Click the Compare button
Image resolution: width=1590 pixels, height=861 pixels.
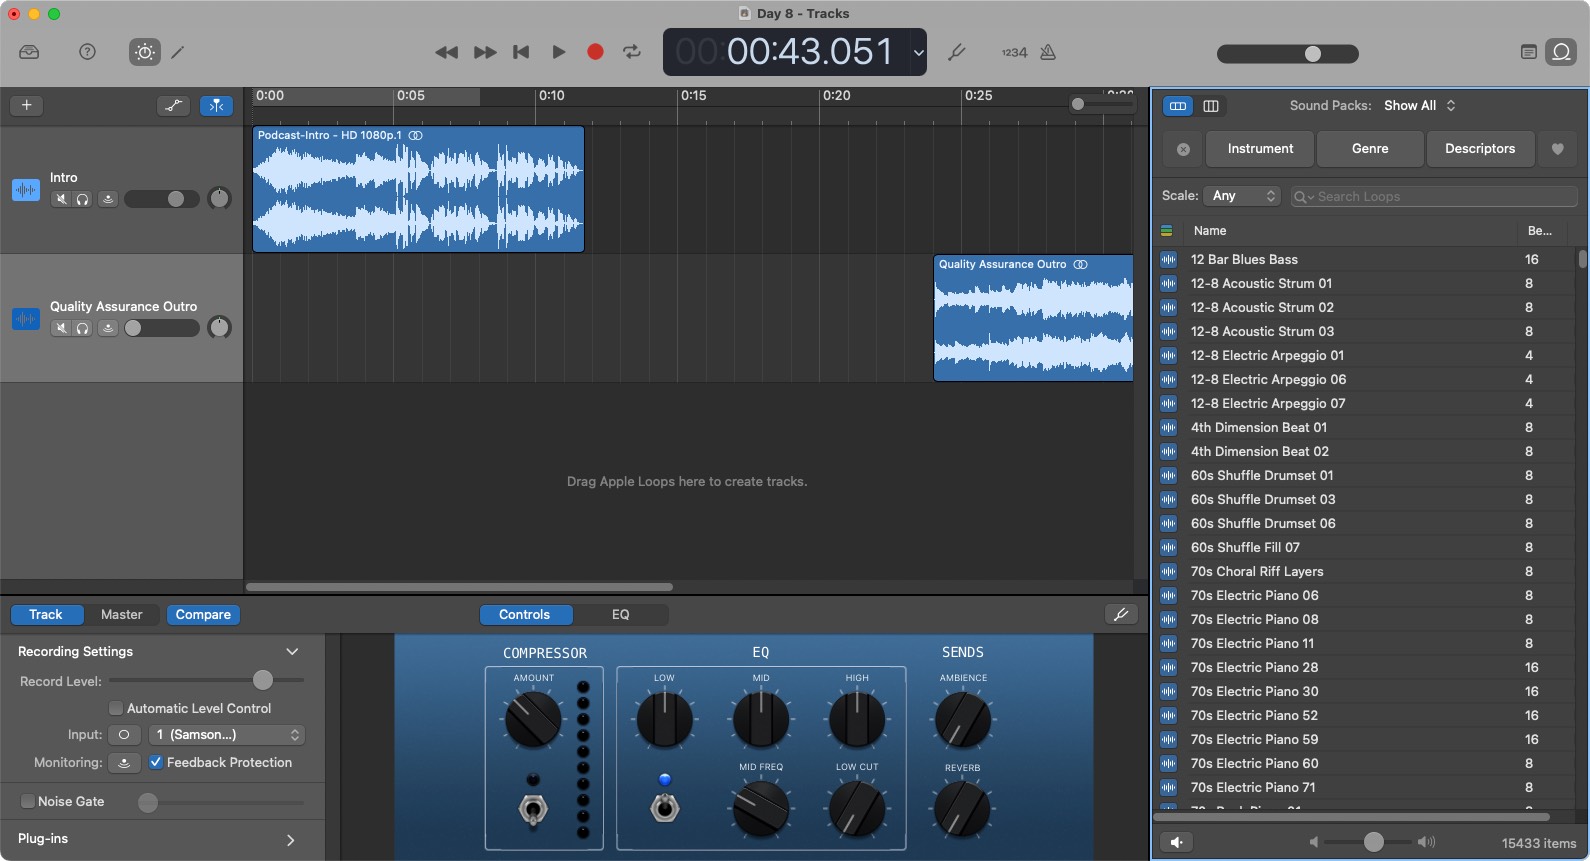coord(203,615)
